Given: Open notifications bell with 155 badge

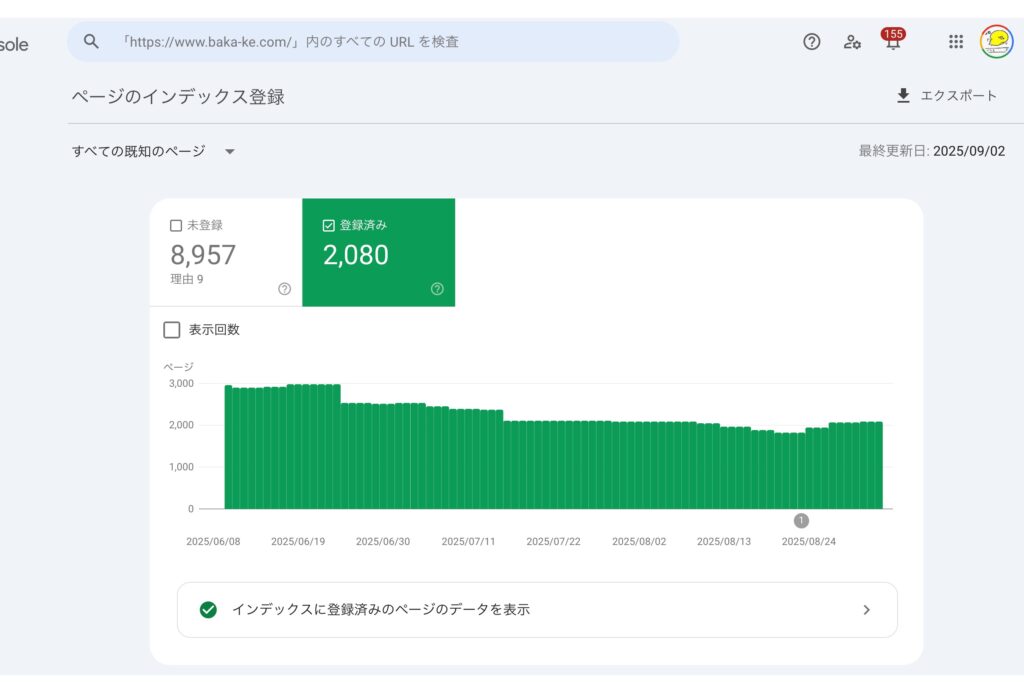Looking at the screenshot, I should pyautogui.click(x=892, y=42).
